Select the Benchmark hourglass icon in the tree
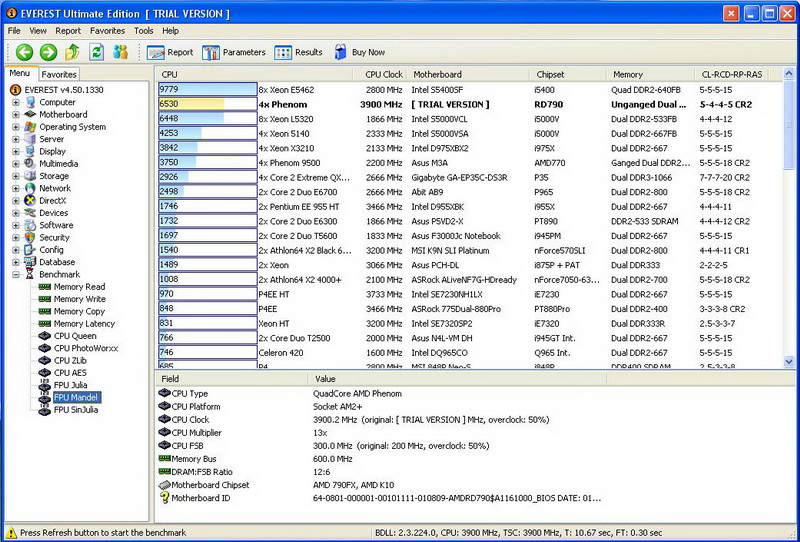The height and width of the screenshot is (542, 800). coord(30,274)
